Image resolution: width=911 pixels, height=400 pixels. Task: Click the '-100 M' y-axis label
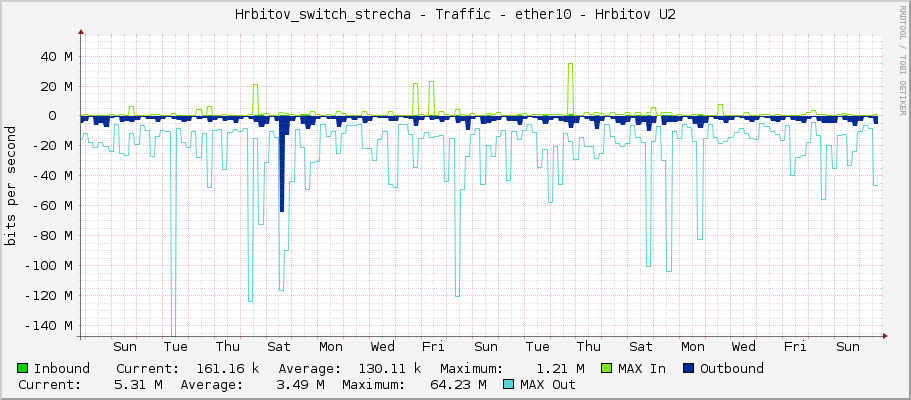click(49, 266)
